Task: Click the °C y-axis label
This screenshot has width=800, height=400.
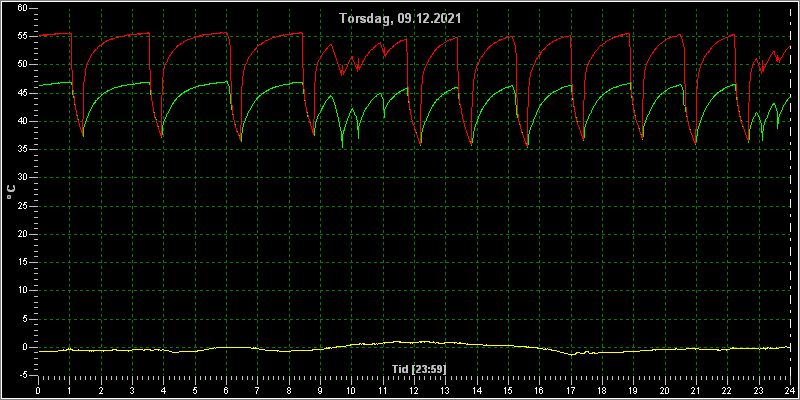Action: click(11, 192)
